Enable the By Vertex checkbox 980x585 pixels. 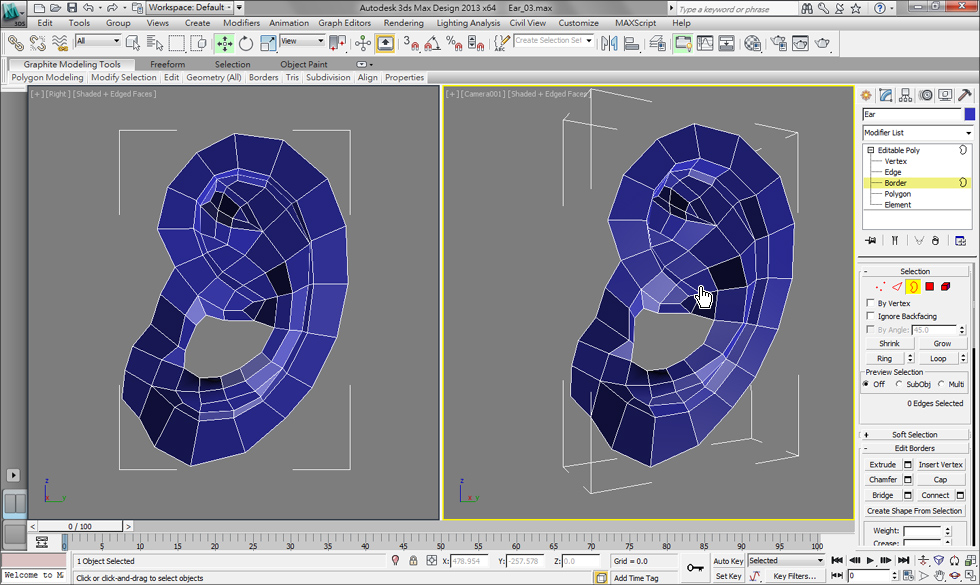click(x=870, y=303)
